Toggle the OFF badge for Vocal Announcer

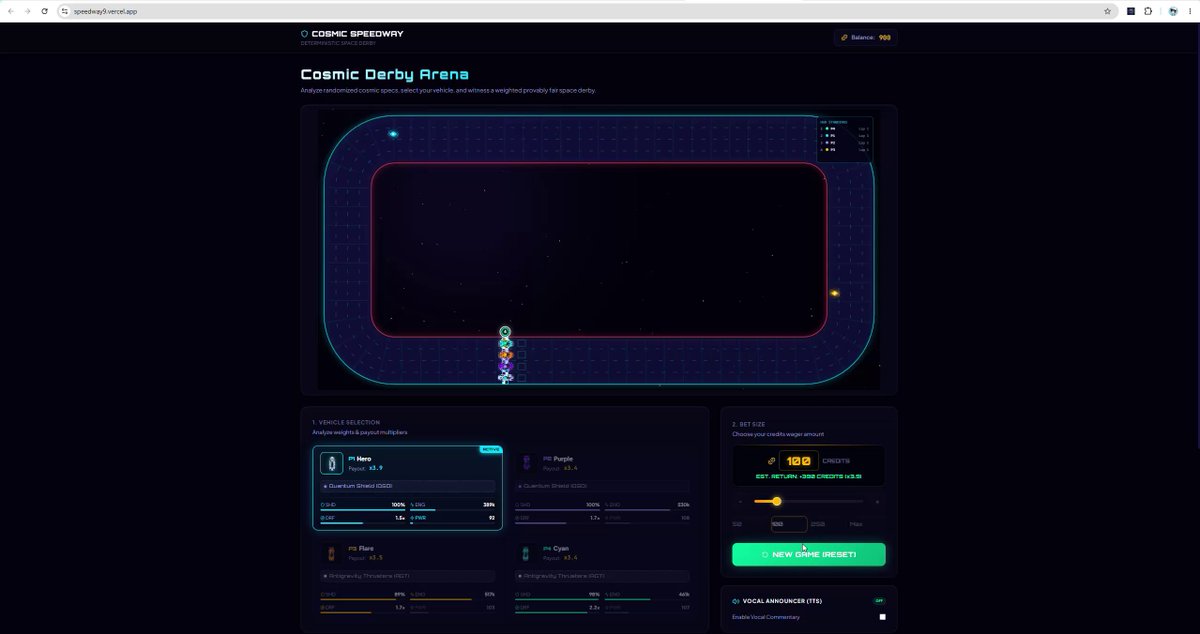click(880, 601)
